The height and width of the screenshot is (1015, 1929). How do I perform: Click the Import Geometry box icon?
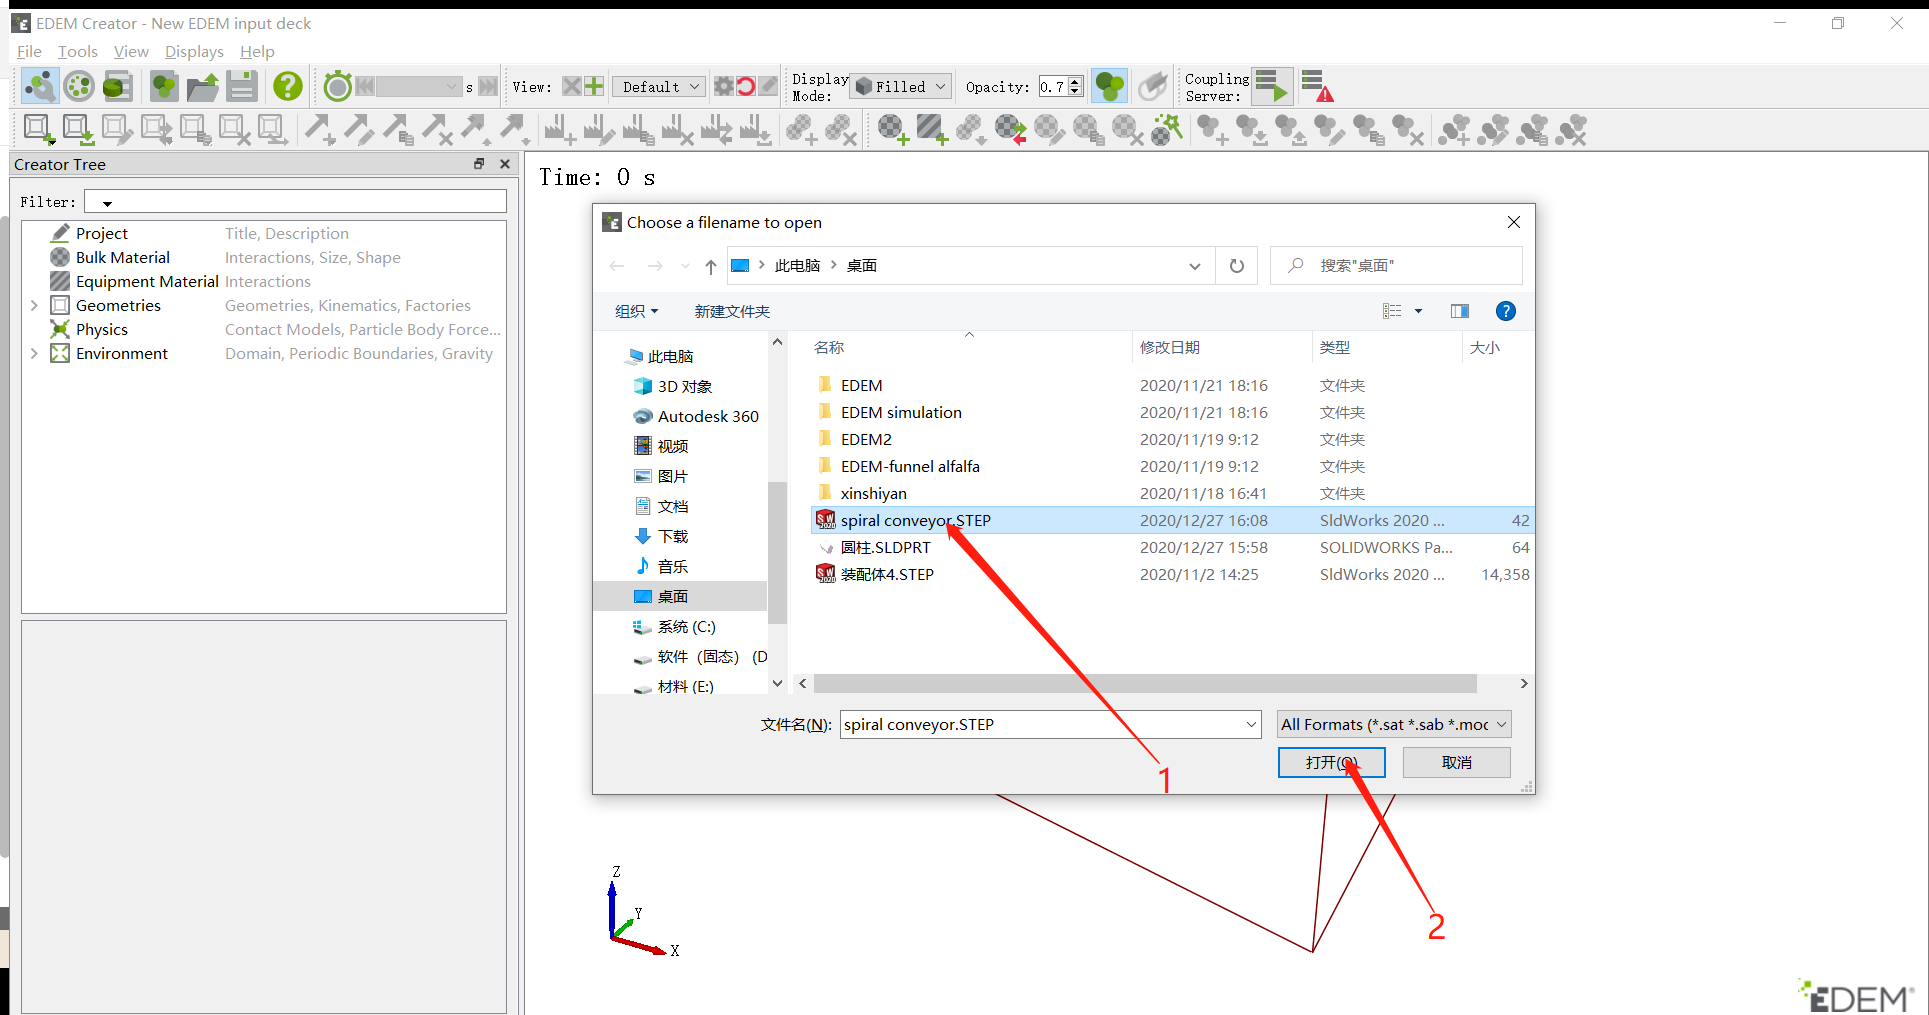point(78,130)
